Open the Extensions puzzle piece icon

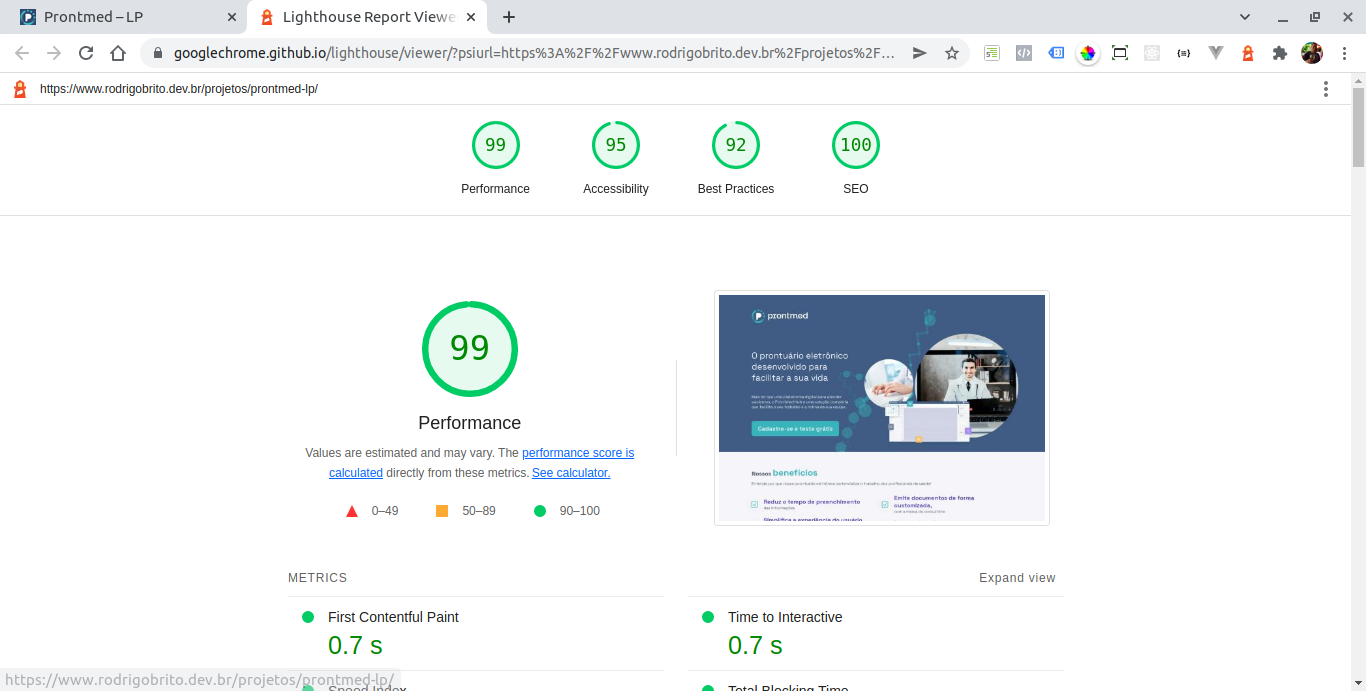pos(1280,52)
